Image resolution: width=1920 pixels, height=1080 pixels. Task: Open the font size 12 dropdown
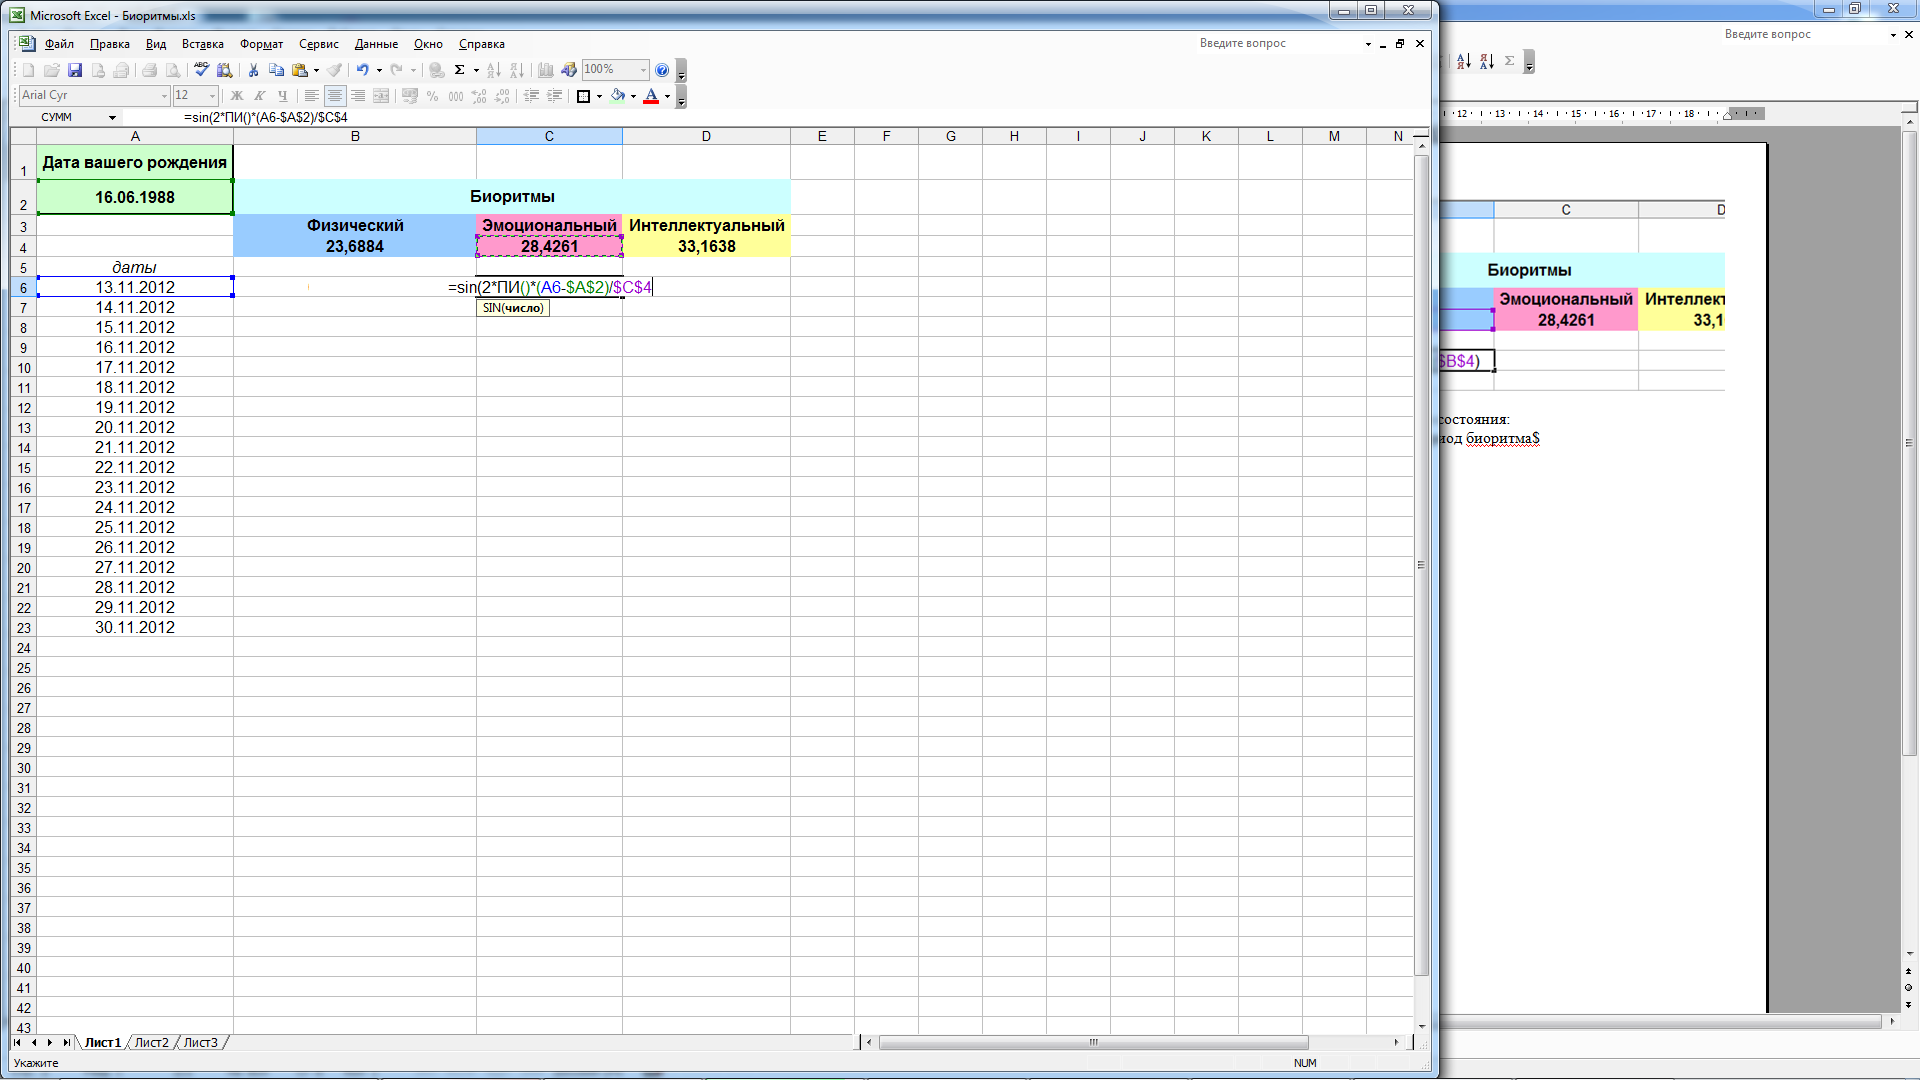212,96
